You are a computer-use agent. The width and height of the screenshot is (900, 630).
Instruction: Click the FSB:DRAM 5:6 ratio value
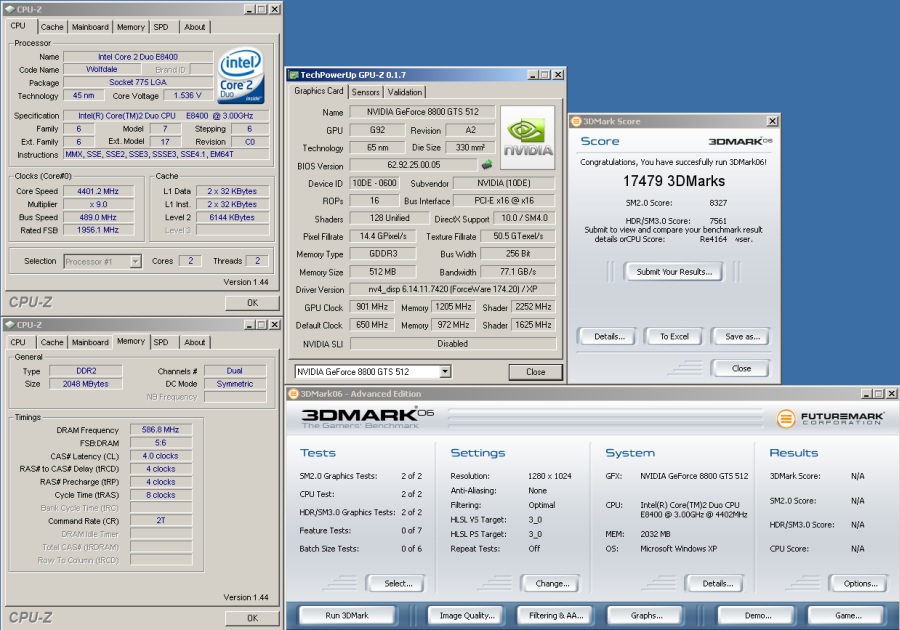coord(161,442)
